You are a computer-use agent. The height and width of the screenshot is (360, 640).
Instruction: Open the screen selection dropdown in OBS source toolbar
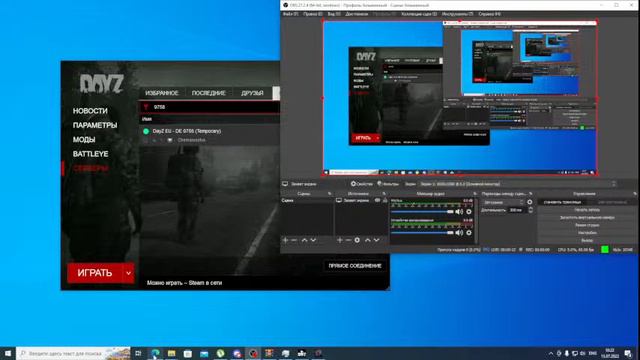[x=517, y=184]
